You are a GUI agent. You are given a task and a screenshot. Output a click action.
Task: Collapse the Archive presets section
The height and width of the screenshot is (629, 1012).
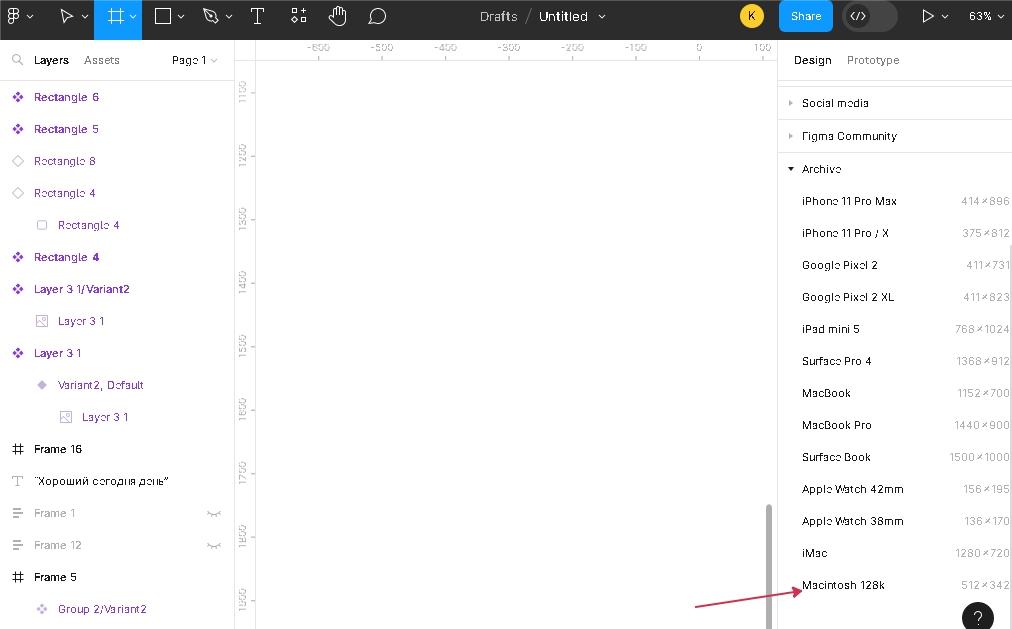click(x=791, y=169)
